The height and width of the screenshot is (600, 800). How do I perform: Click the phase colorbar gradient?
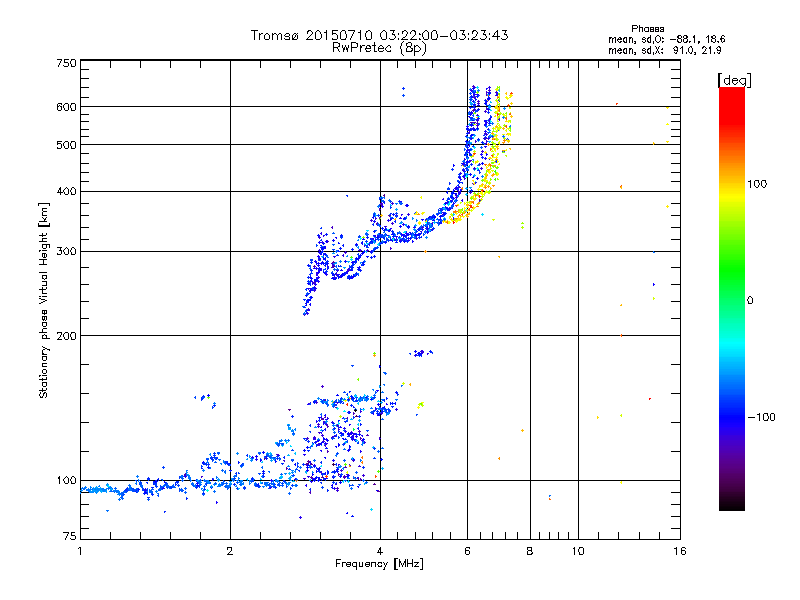click(x=732, y=298)
